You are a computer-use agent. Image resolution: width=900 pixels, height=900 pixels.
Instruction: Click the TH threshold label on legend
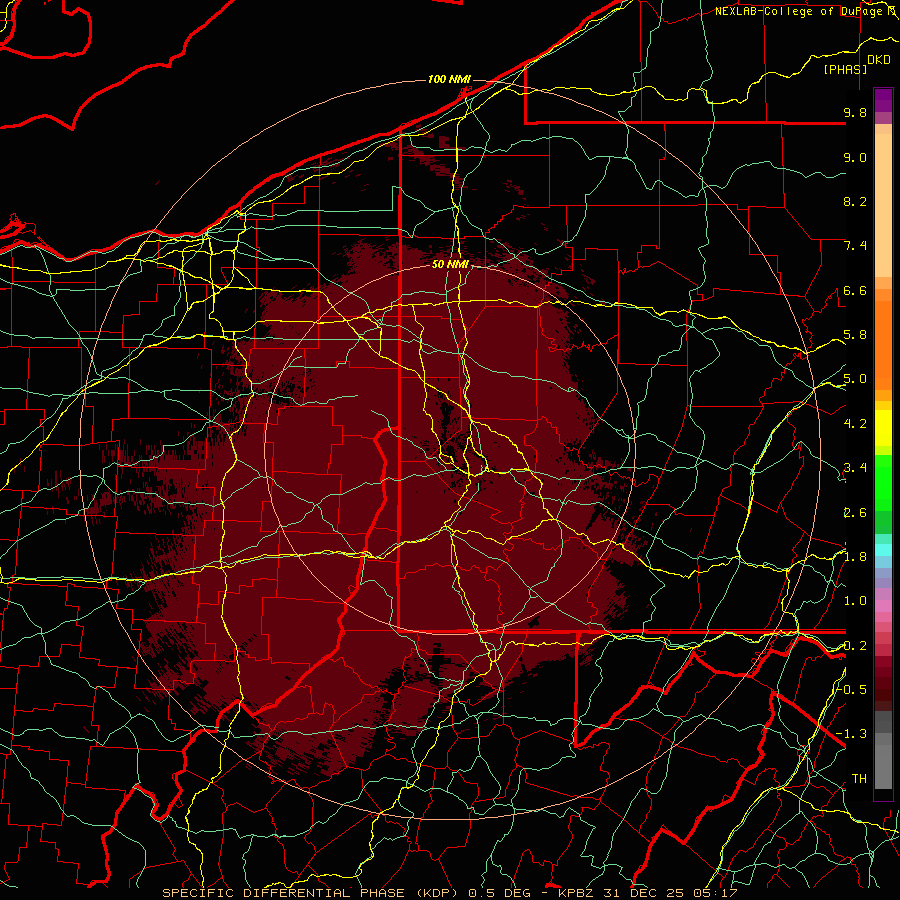859,778
